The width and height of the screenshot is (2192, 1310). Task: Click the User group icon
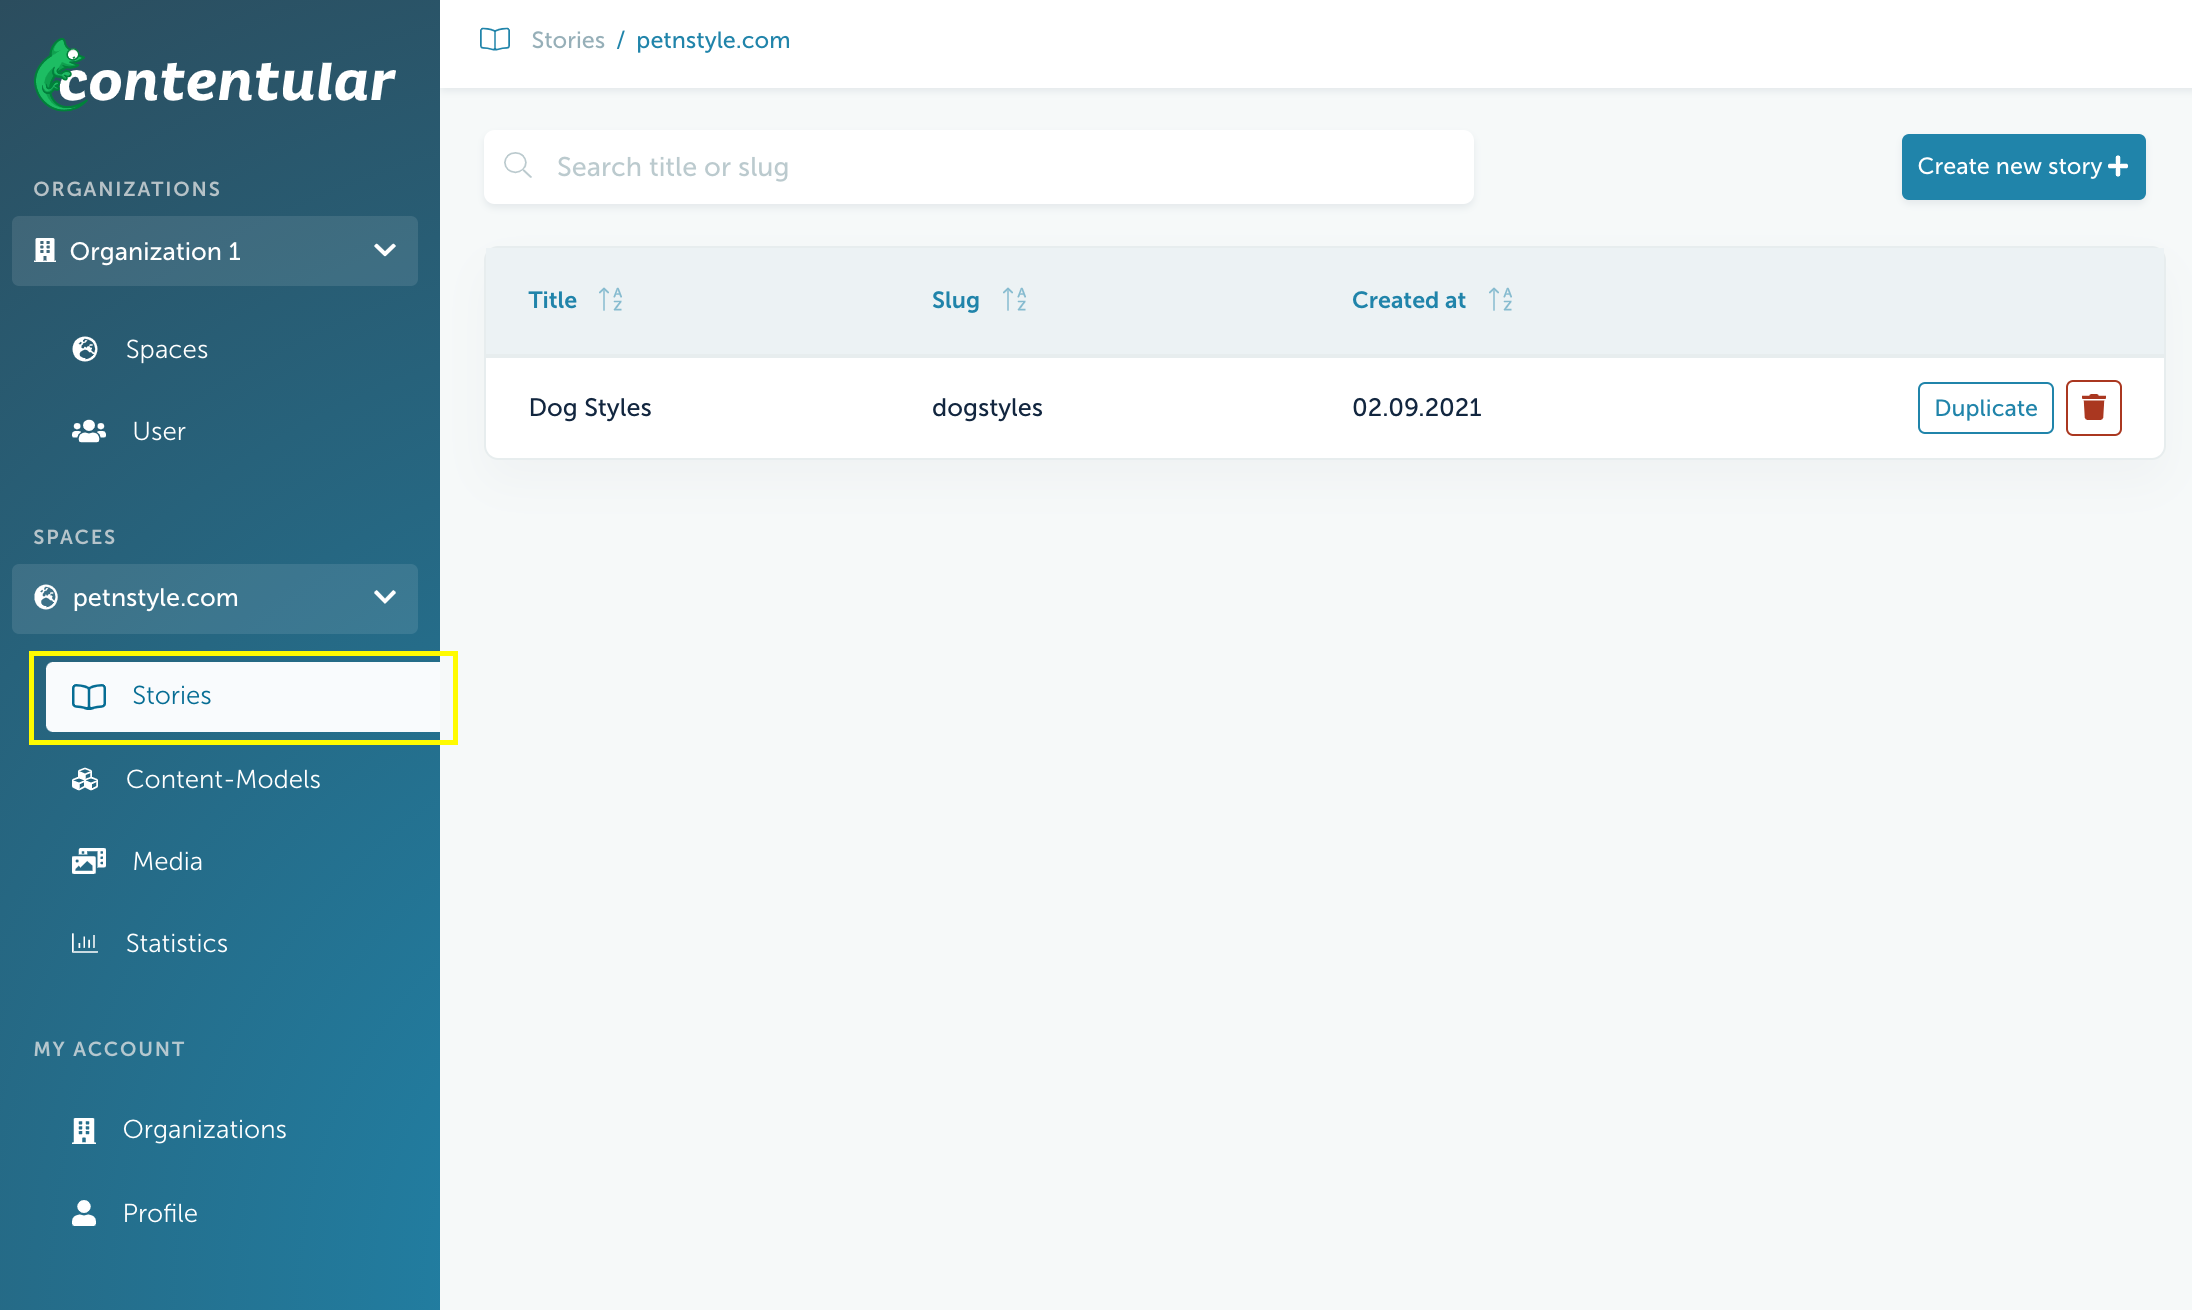pos(89,431)
